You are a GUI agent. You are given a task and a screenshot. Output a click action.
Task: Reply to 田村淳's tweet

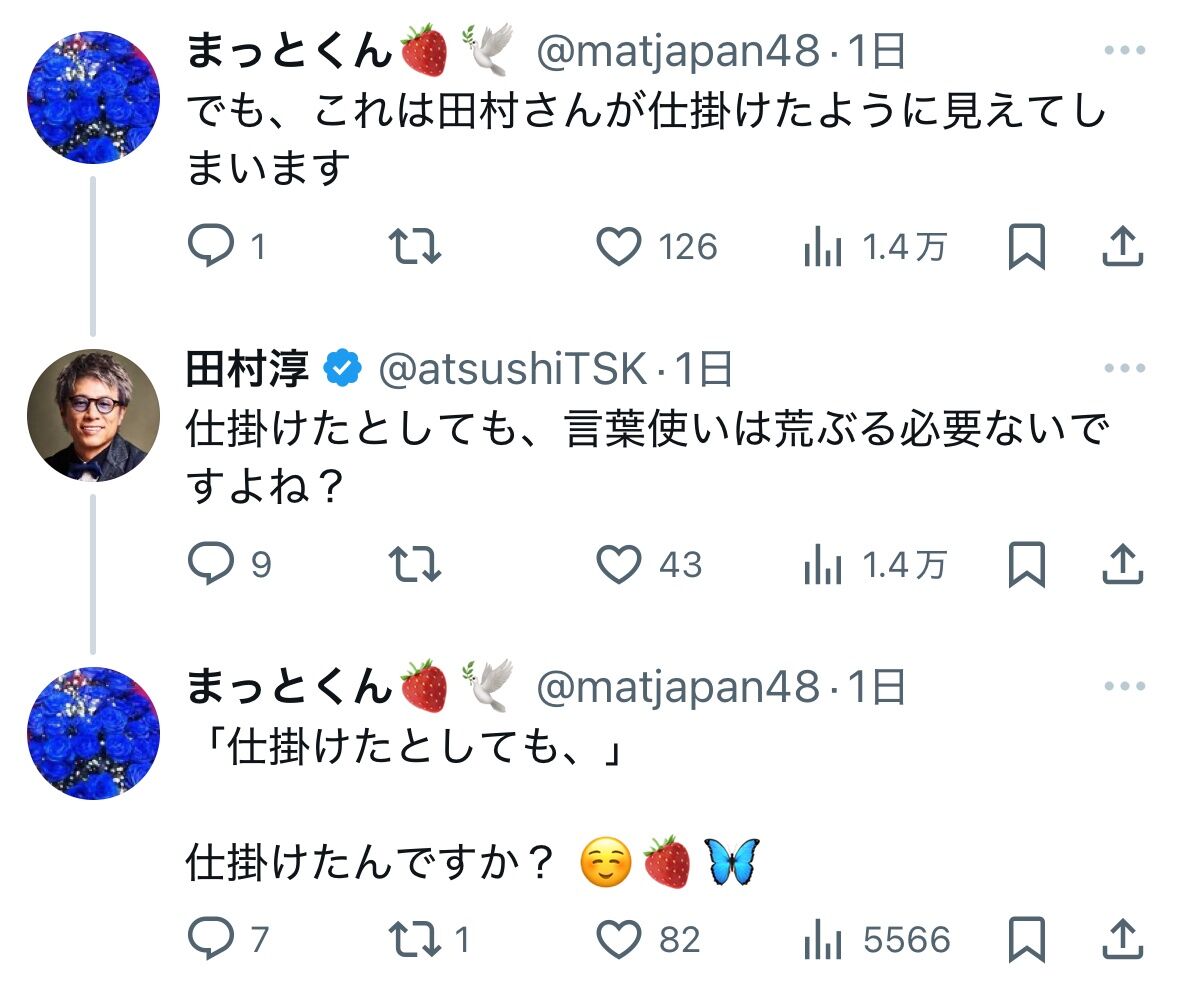click(209, 565)
